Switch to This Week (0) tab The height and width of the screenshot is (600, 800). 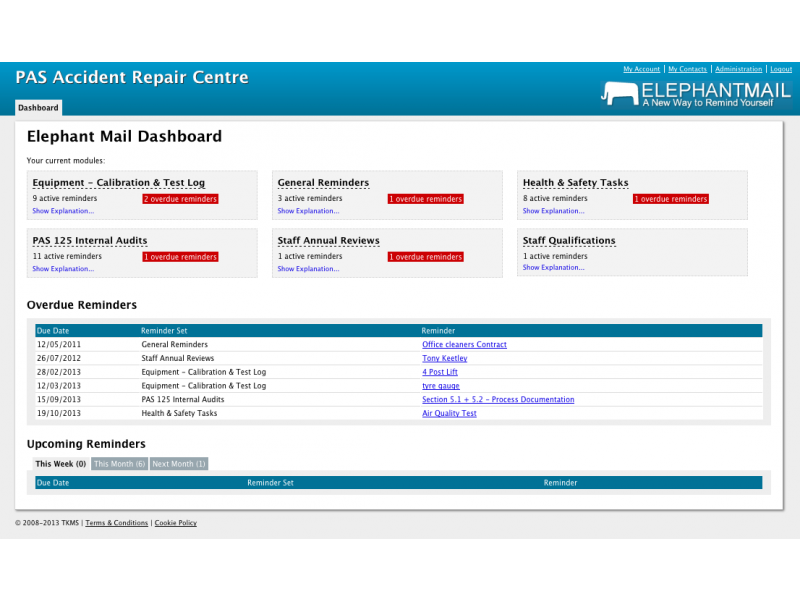(x=60, y=464)
